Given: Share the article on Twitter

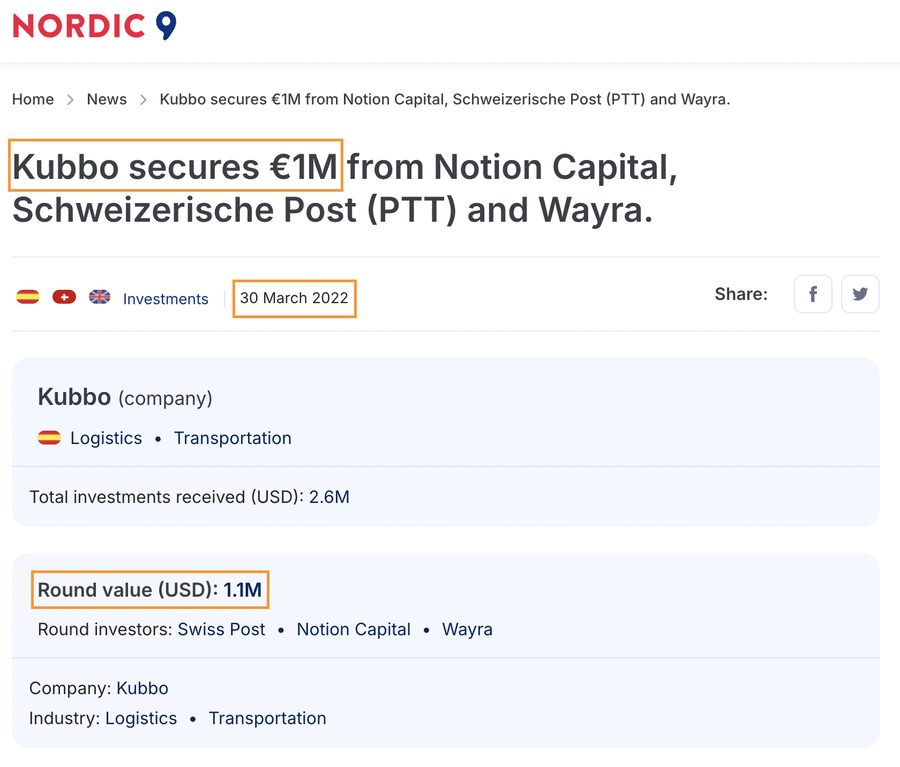Looking at the screenshot, I should click(x=860, y=294).
